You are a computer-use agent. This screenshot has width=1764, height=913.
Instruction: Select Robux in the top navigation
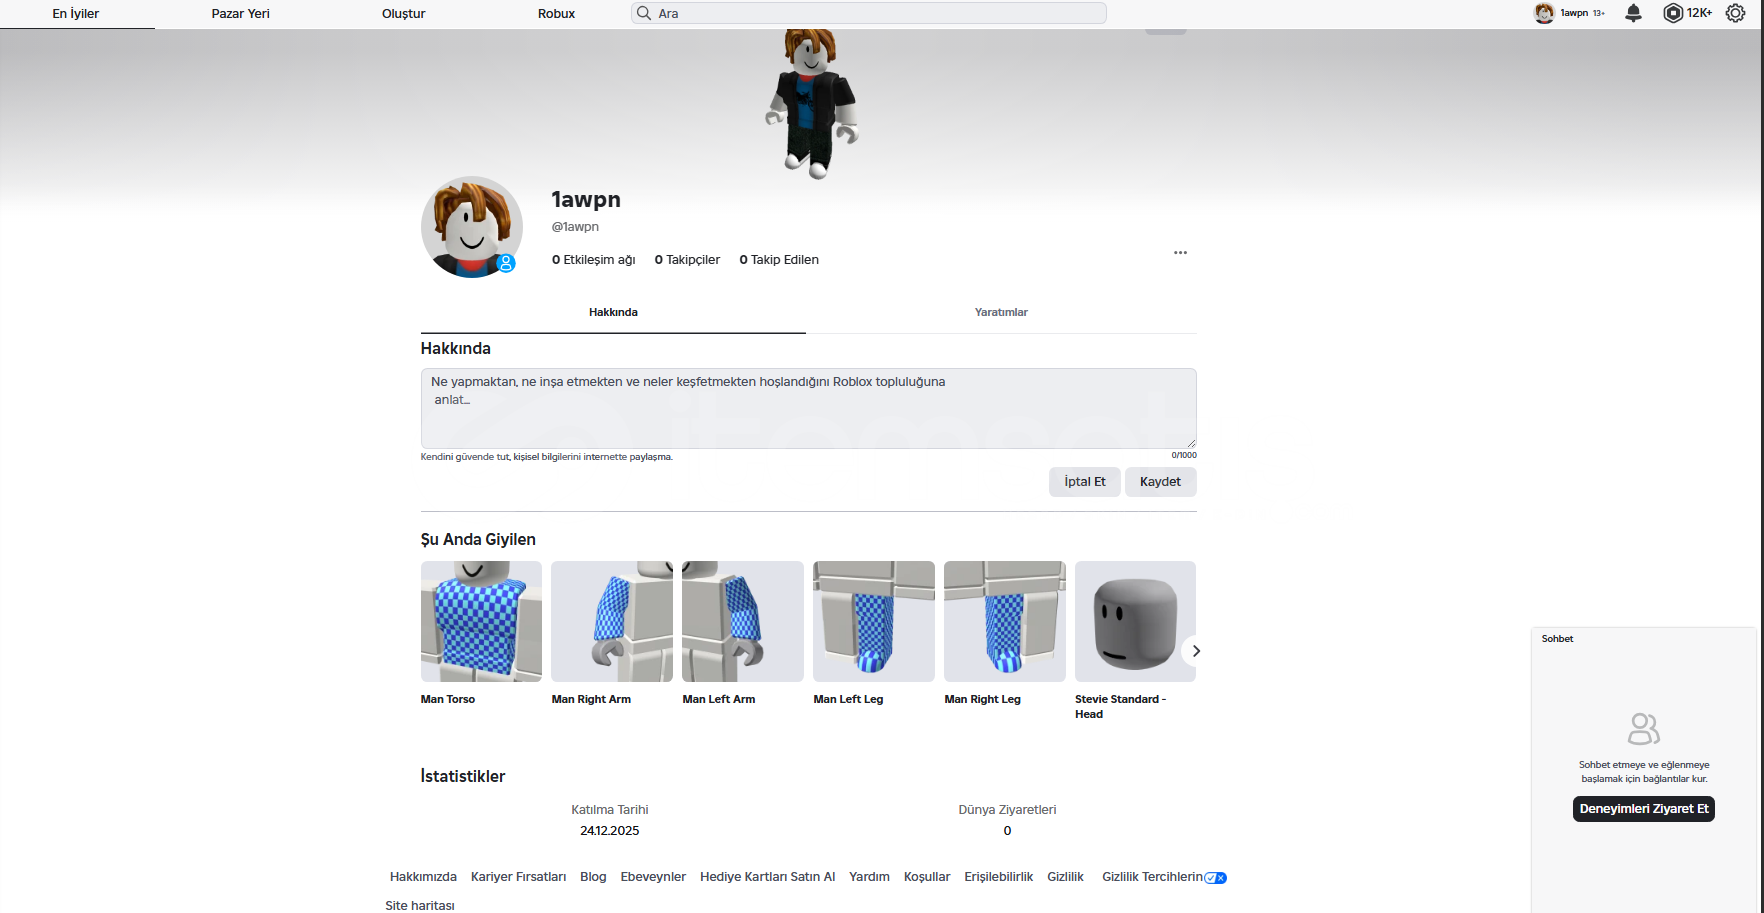coord(556,14)
